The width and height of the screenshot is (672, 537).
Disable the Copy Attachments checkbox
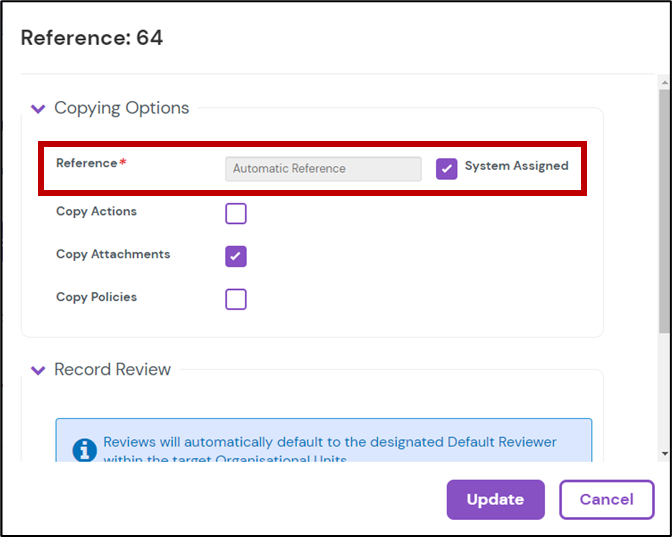point(236,256)
